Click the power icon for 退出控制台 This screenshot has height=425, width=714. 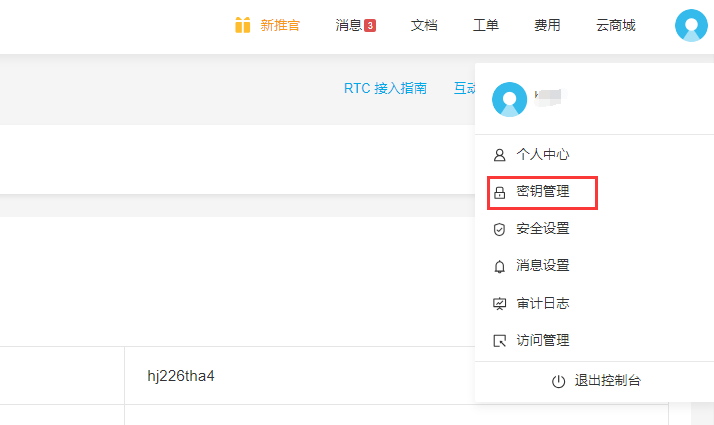(x=558, y=381)
